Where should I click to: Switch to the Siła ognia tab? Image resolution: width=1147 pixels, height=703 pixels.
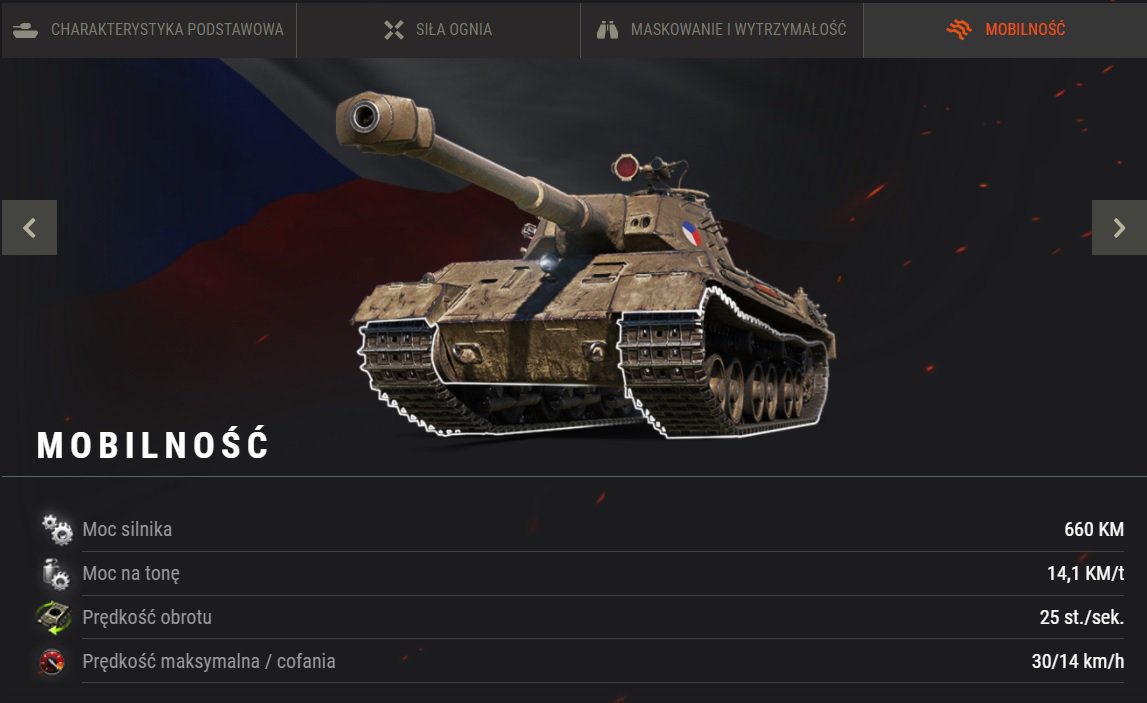coord(438,29)
